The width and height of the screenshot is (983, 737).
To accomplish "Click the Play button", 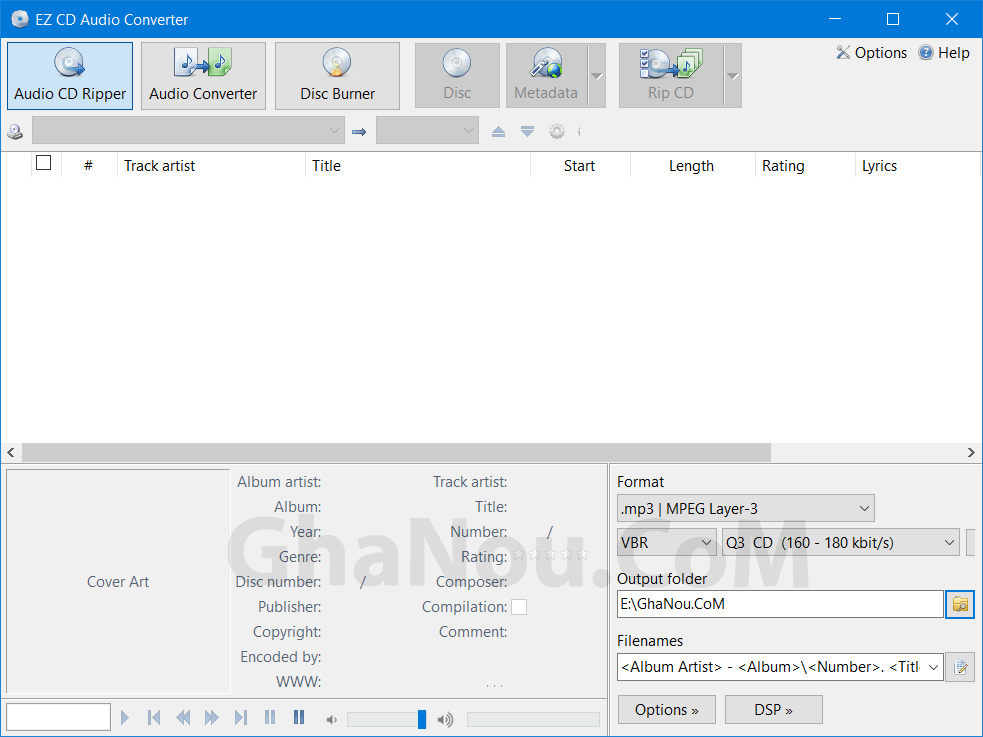I will click(124, 717).
